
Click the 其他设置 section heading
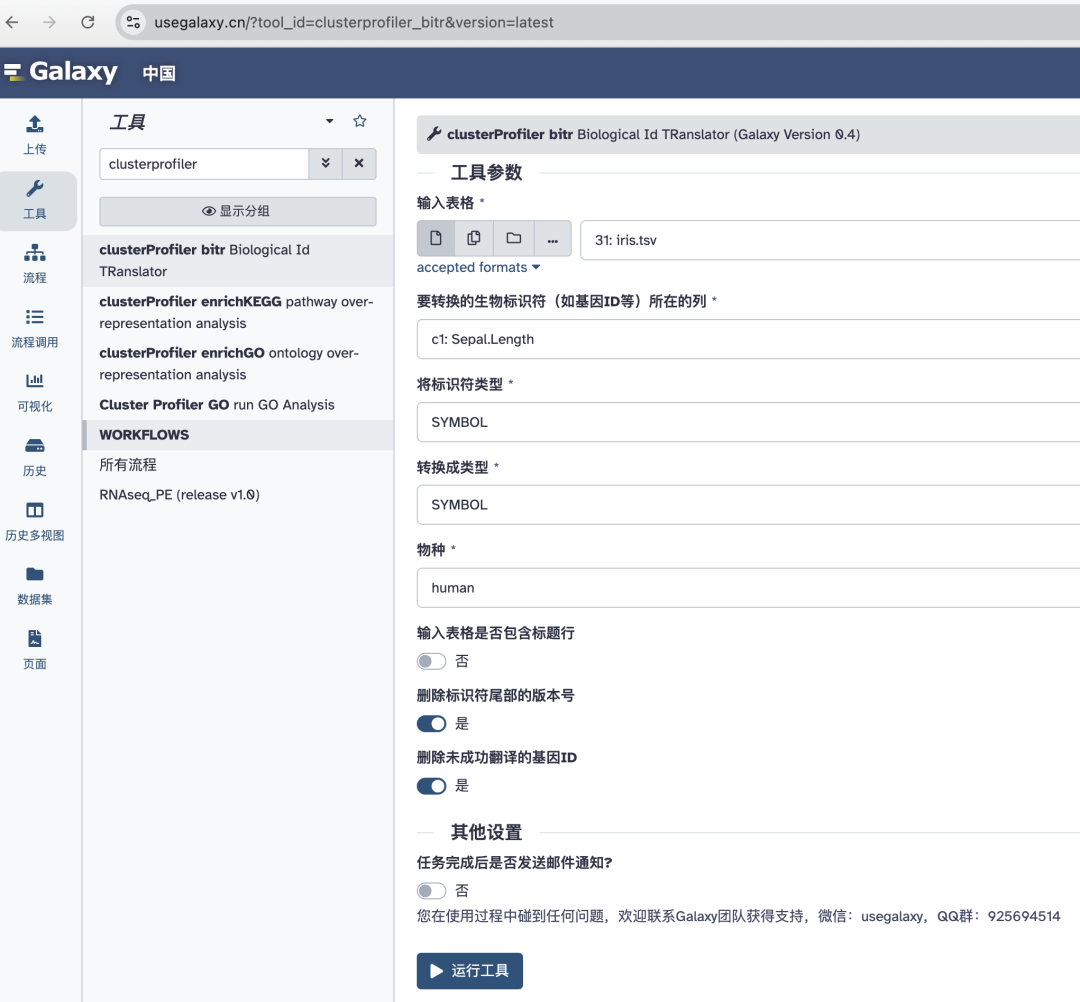(x=486, y=833)
